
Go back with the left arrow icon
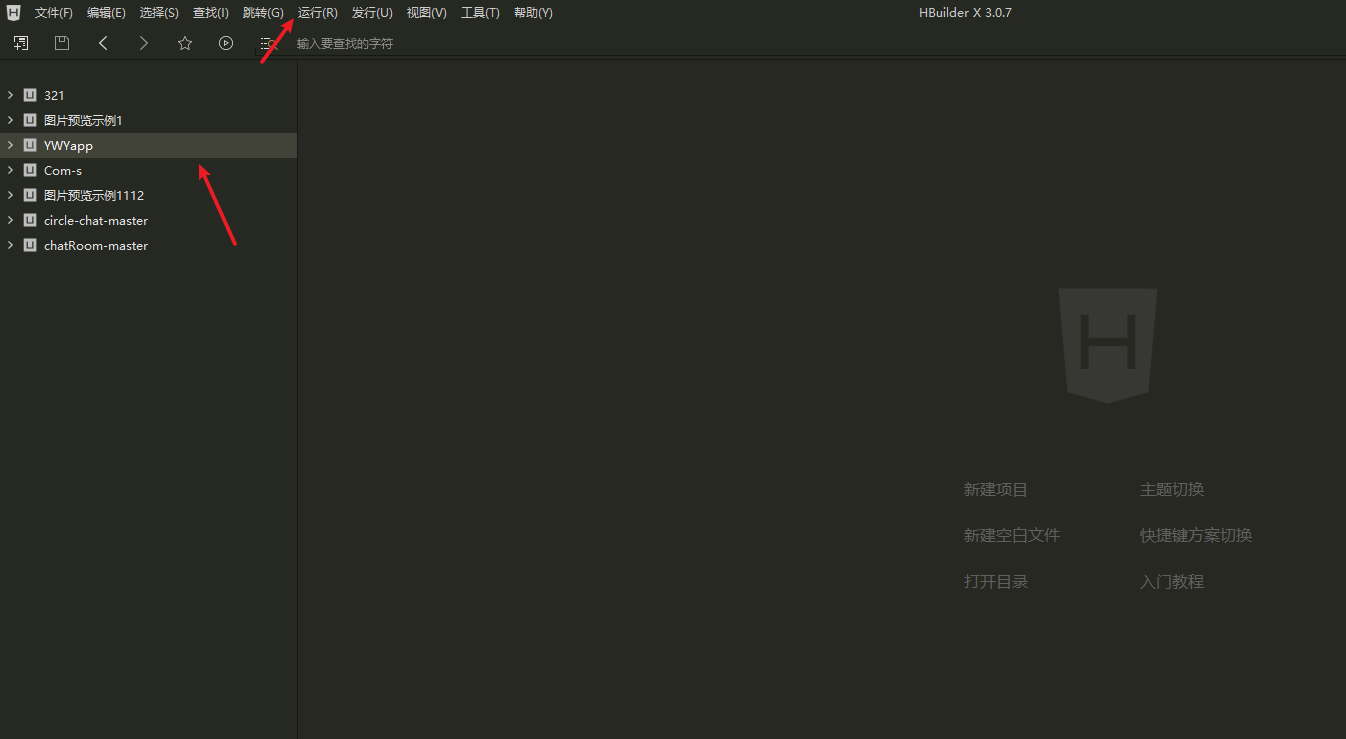pyautogui.click(x=103, y=43)
